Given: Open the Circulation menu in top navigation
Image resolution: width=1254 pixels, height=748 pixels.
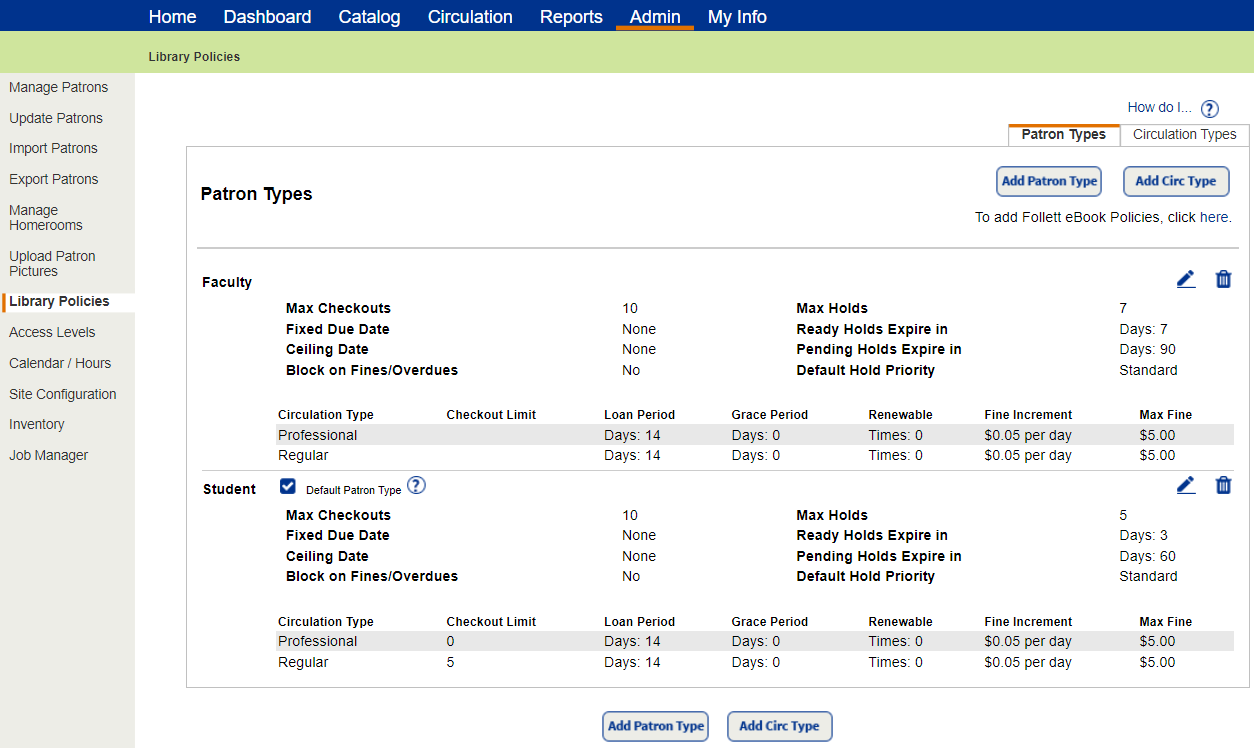Looking at the screenshot, I should point(470,17).
